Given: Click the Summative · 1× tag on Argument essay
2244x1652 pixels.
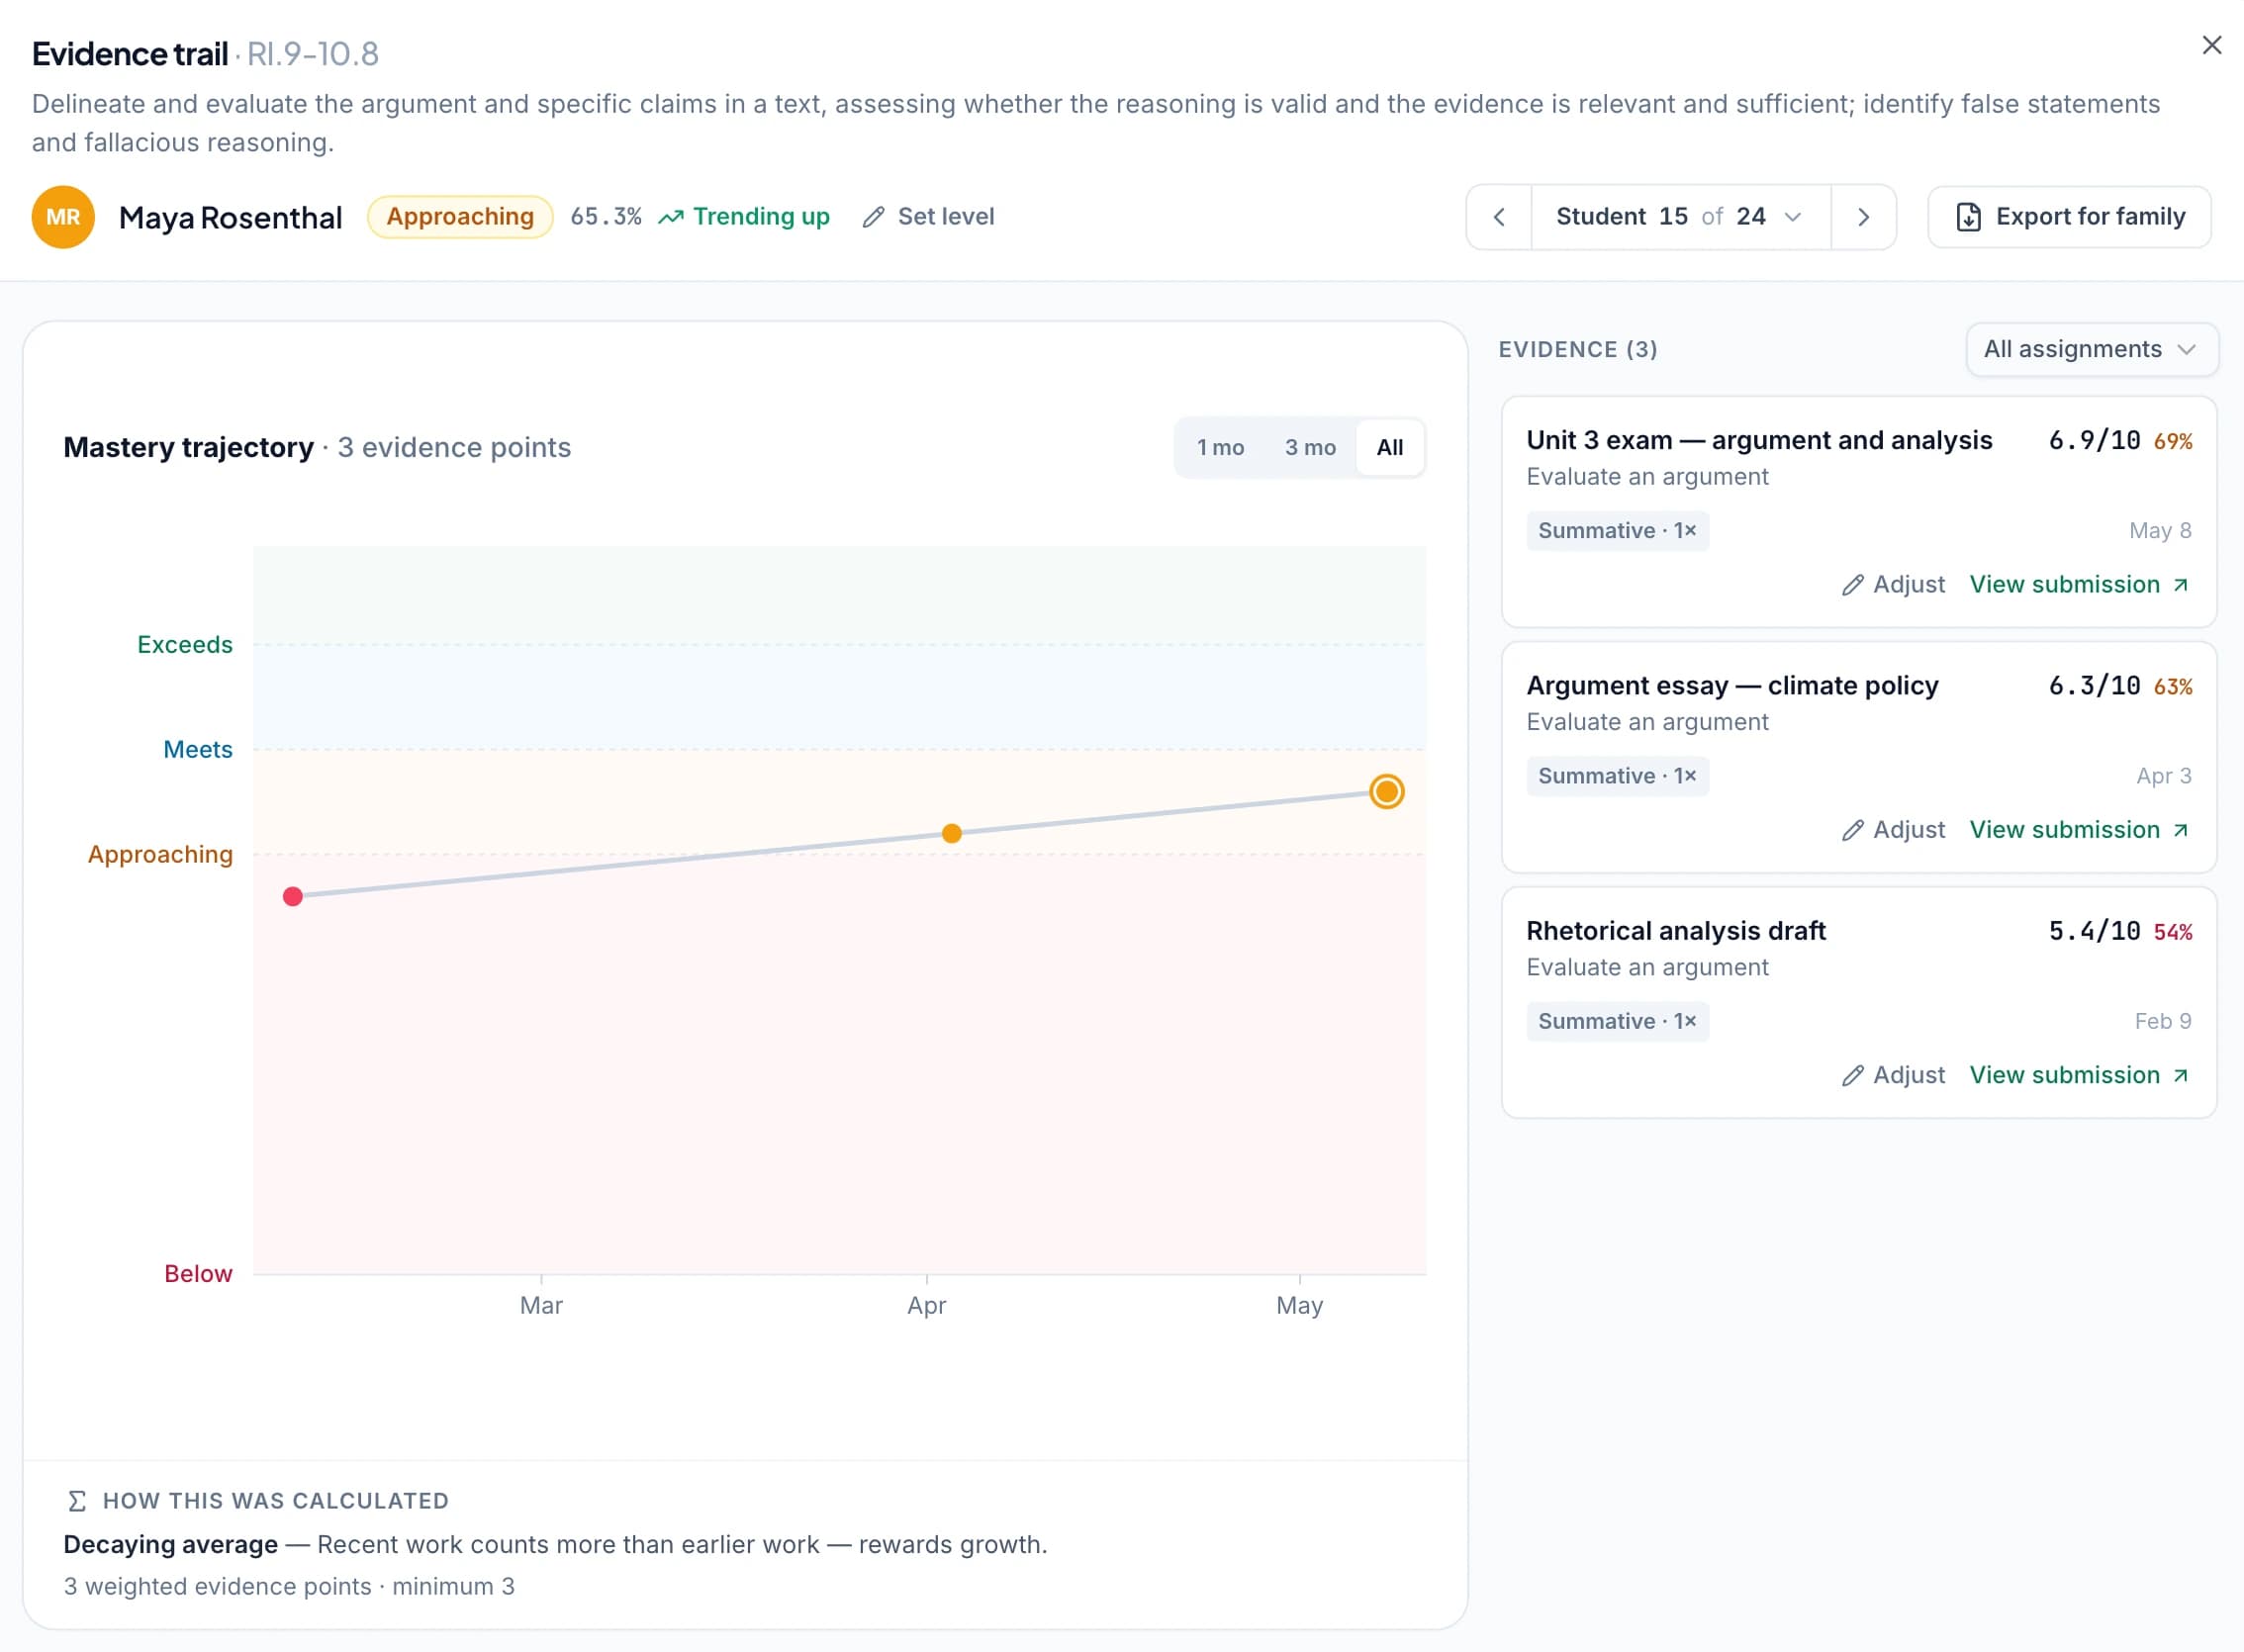Looking at the screenshot, I should pos(1617,776).
